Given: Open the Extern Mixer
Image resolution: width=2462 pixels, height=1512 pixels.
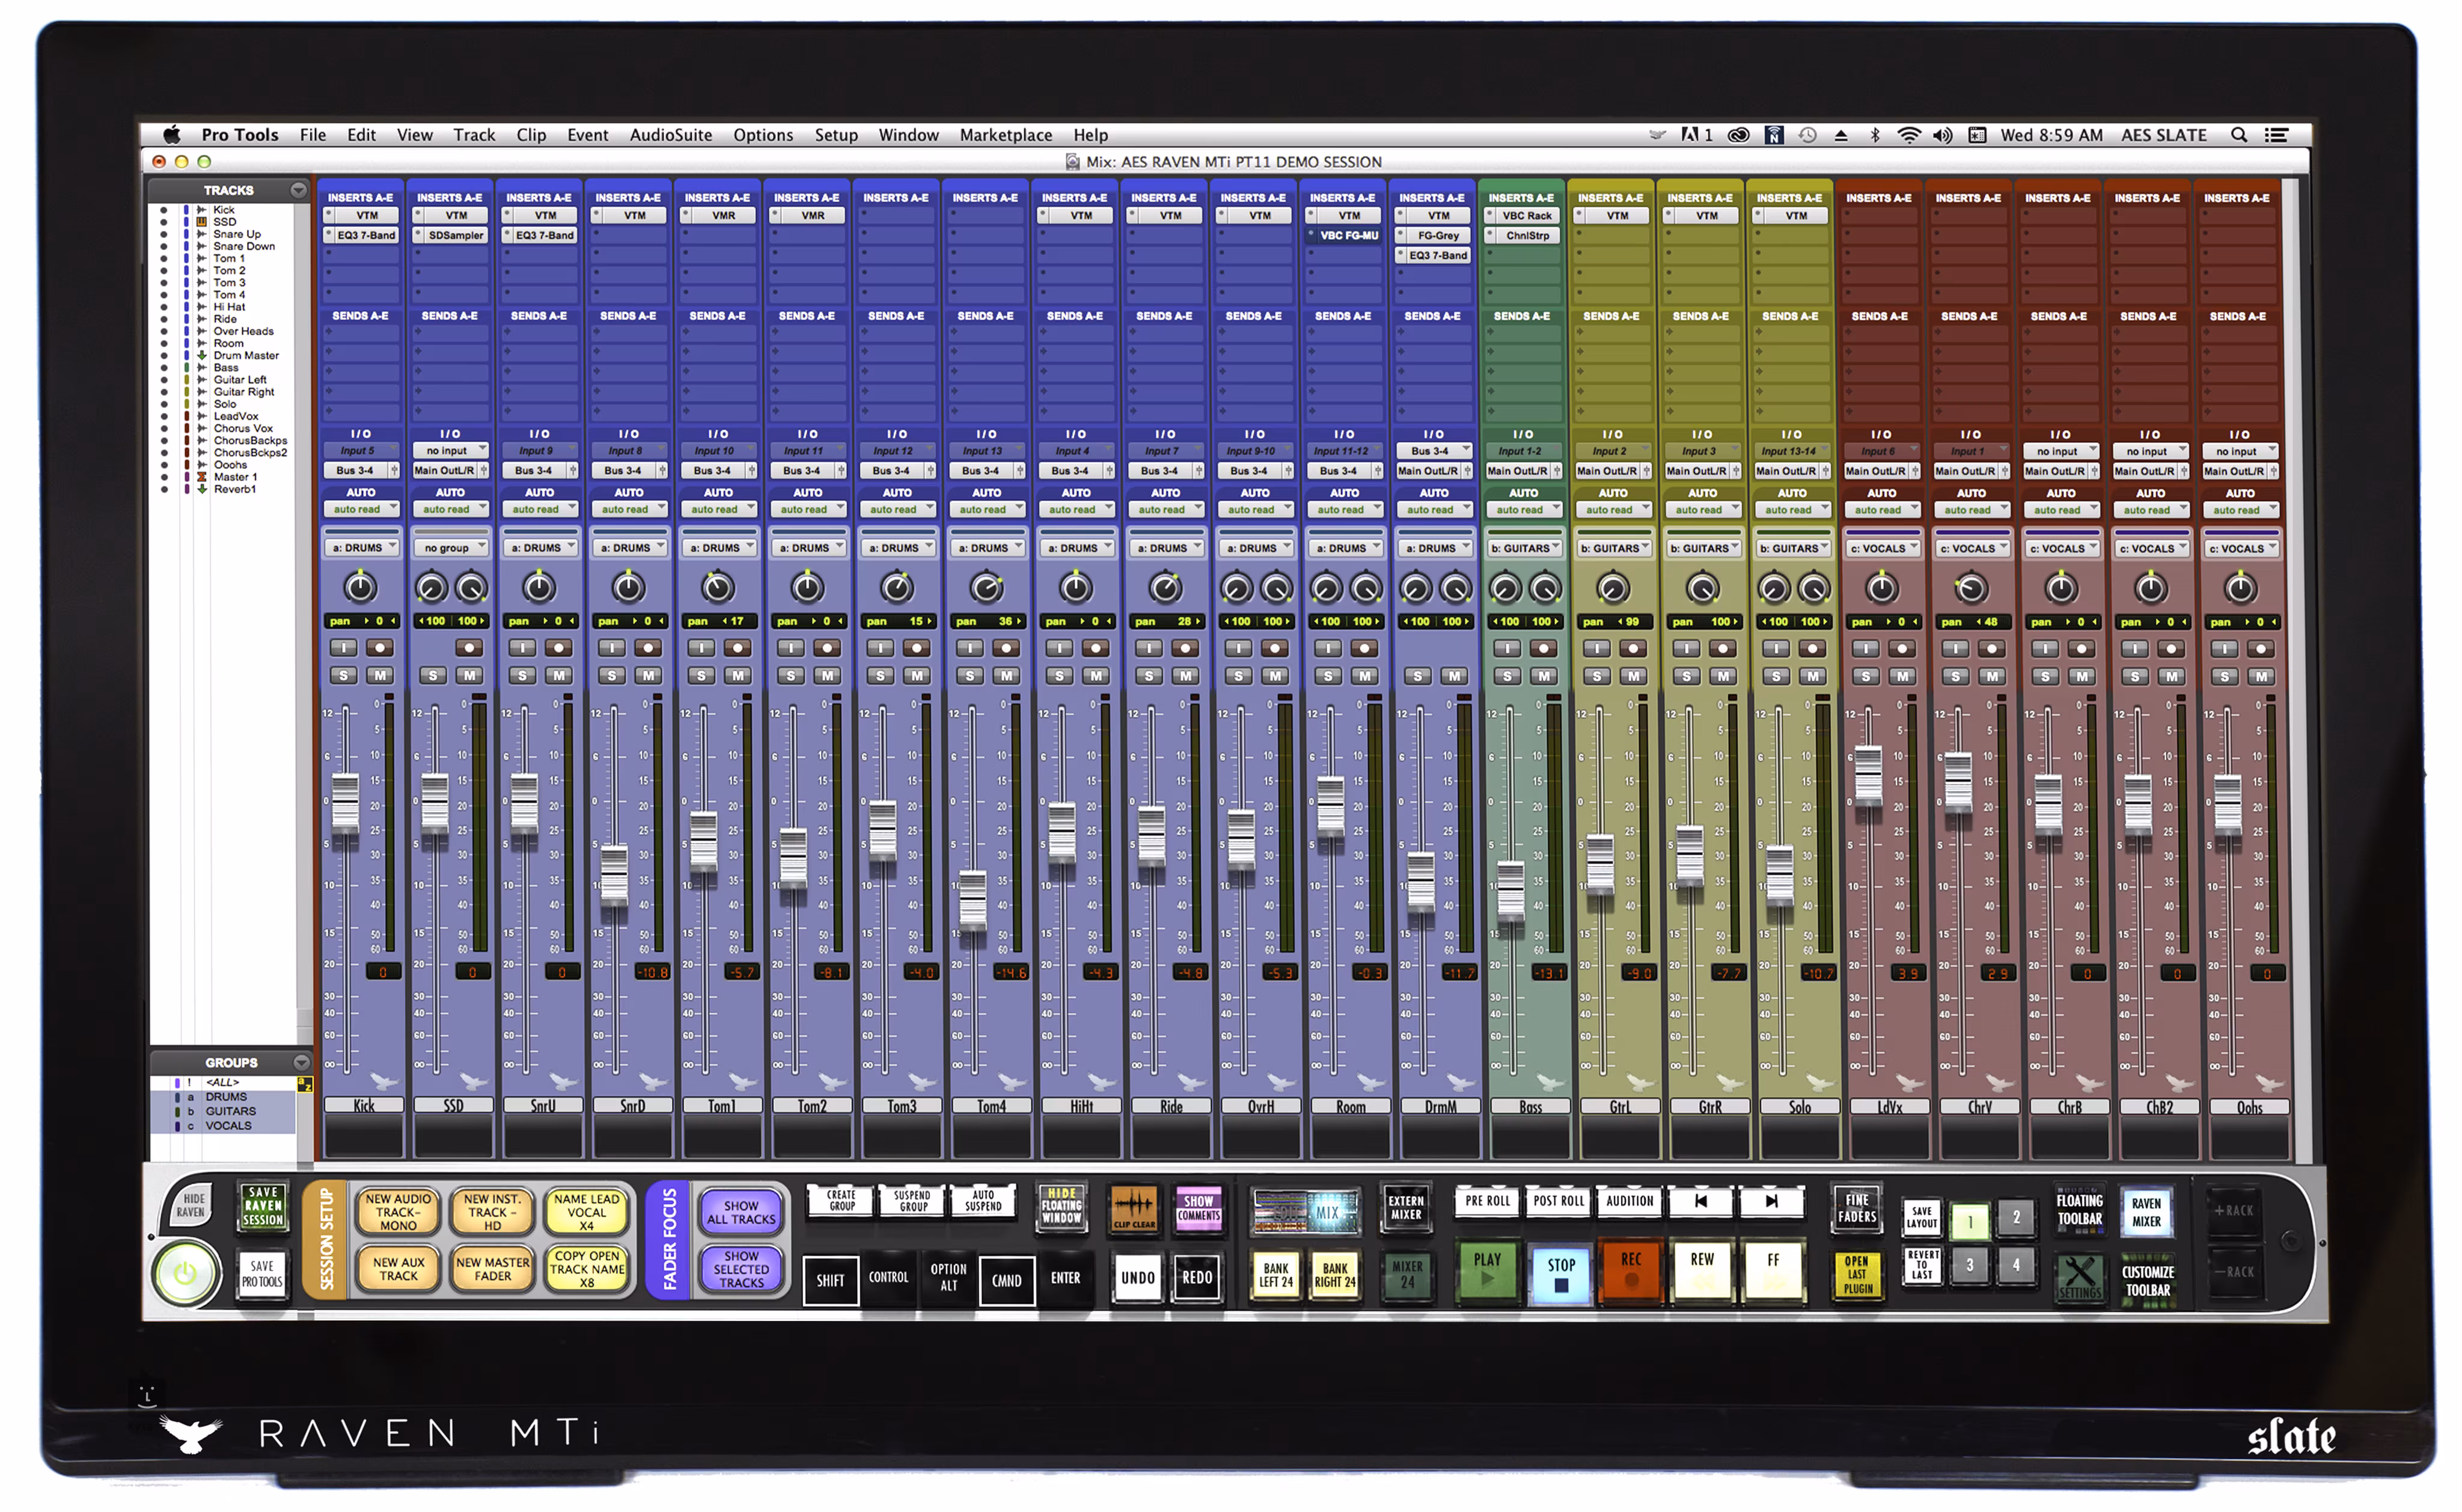Looking at the screenshot, I should coord(1406,1207).
